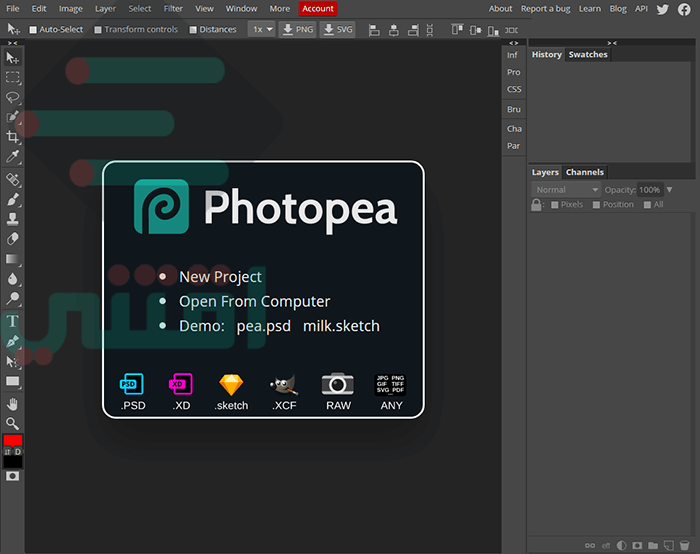700x554 pixels.
Task: Toggle the lock Pixels checkbox
Action: (x=554, y=205)
